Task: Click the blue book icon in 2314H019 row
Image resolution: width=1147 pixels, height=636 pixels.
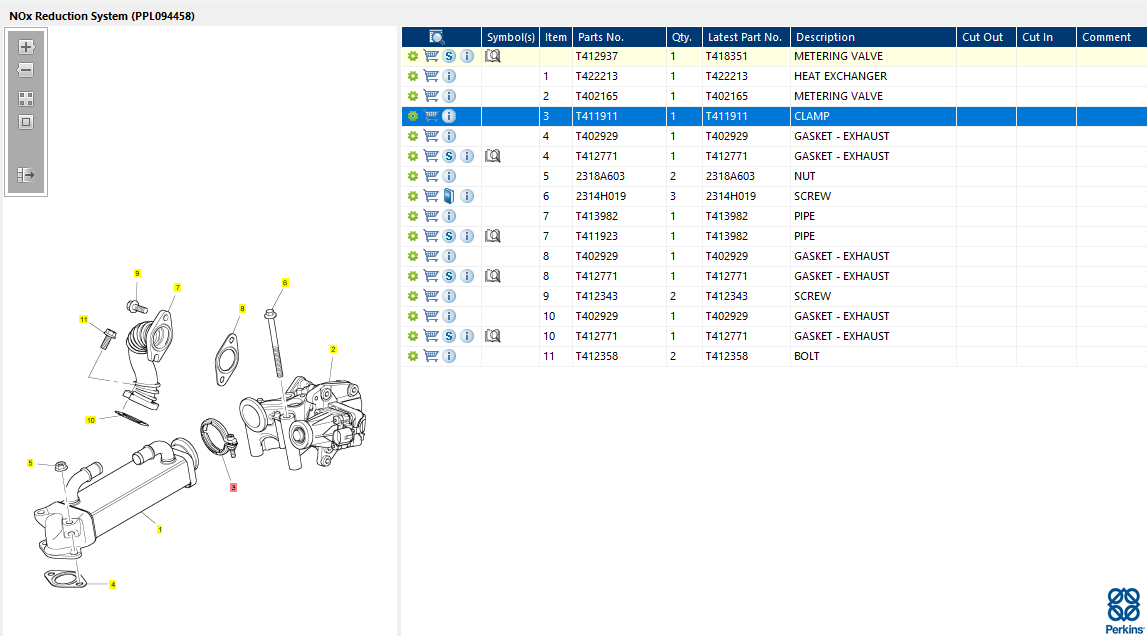Action: pyautogui.click(x=449, y=196)
